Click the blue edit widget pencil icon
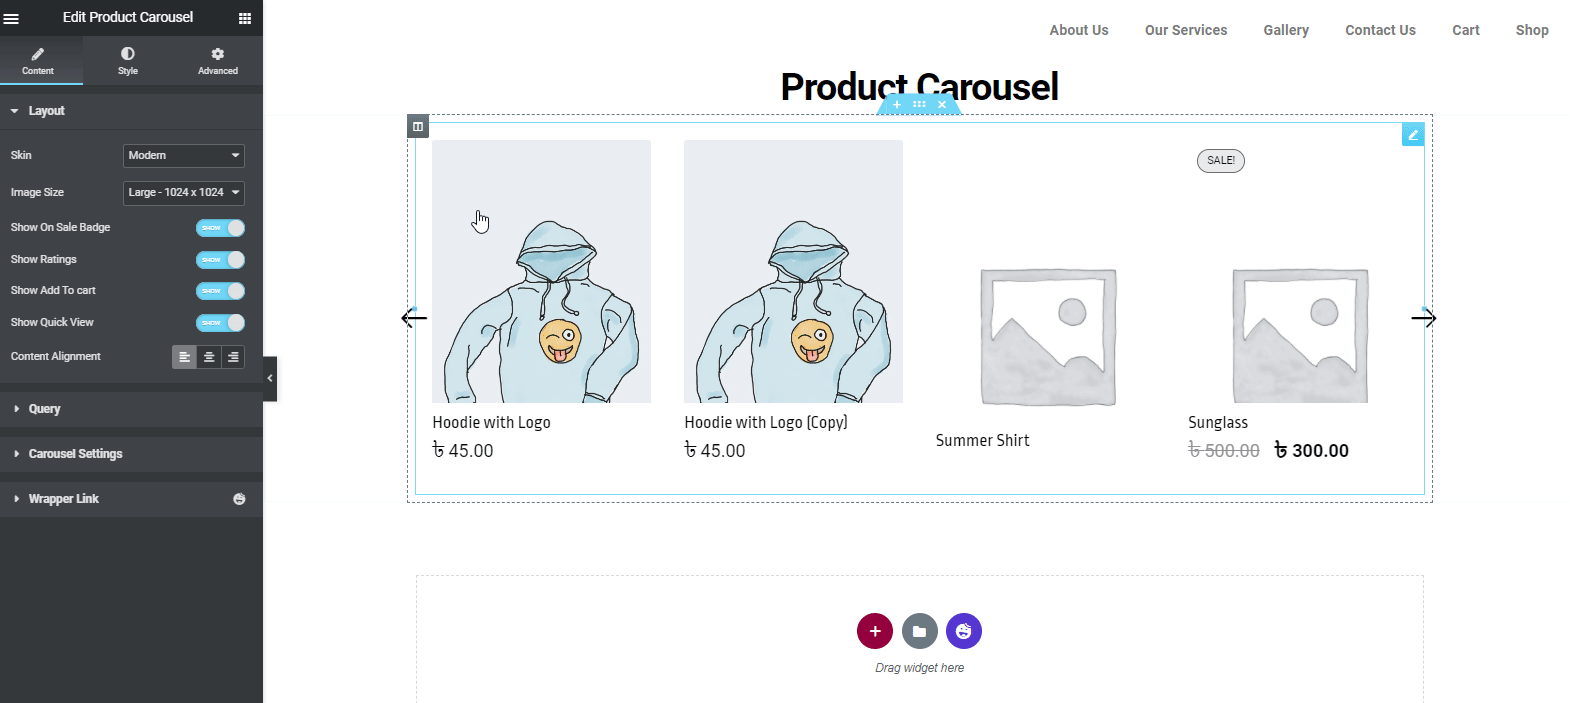 click(x=1413, y=134)
